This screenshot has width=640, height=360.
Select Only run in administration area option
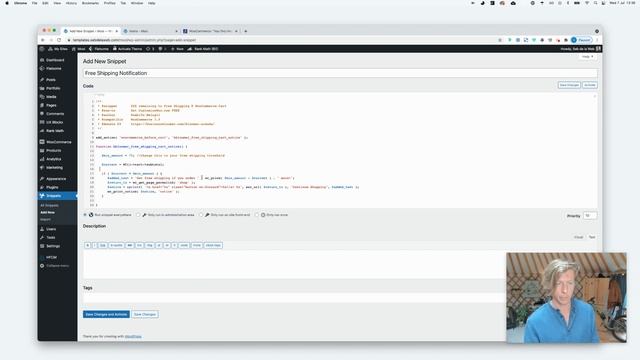pos(138,215)
